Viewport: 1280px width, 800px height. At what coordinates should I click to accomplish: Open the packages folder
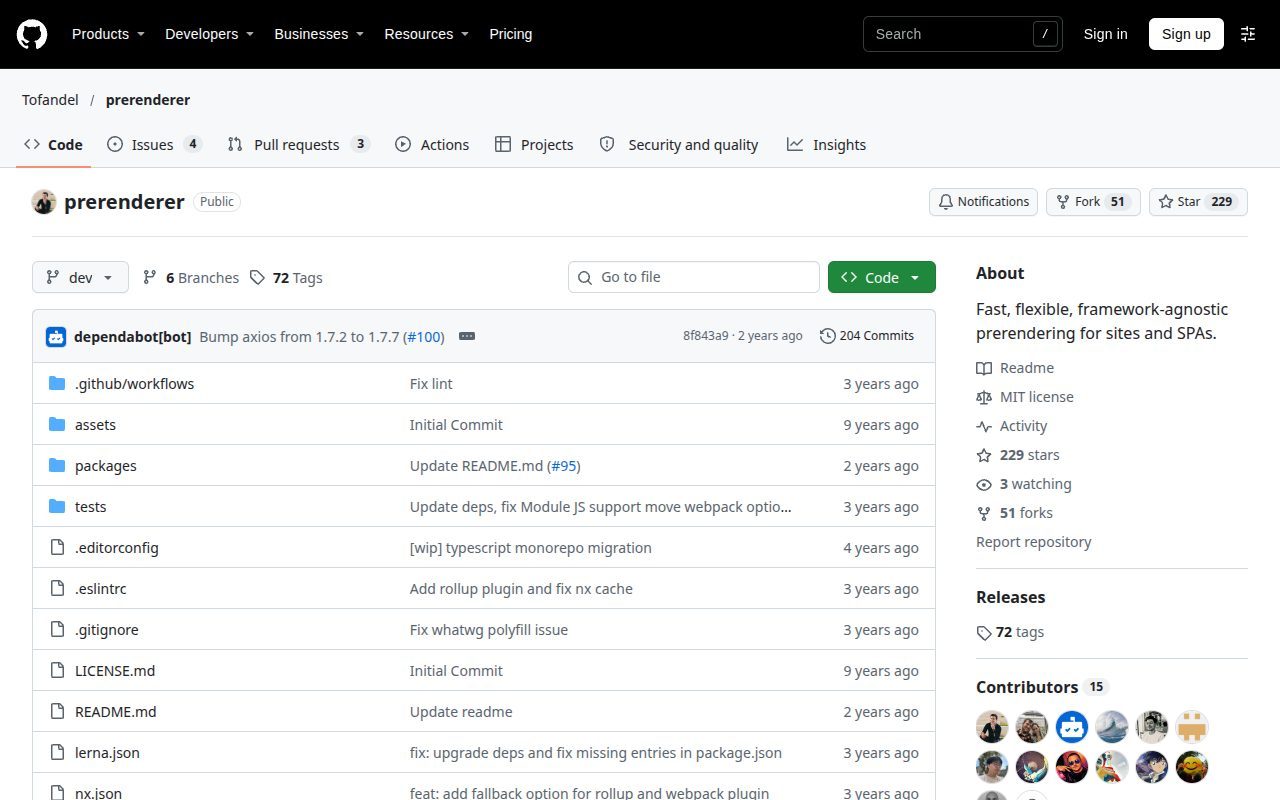click(105, 466)
